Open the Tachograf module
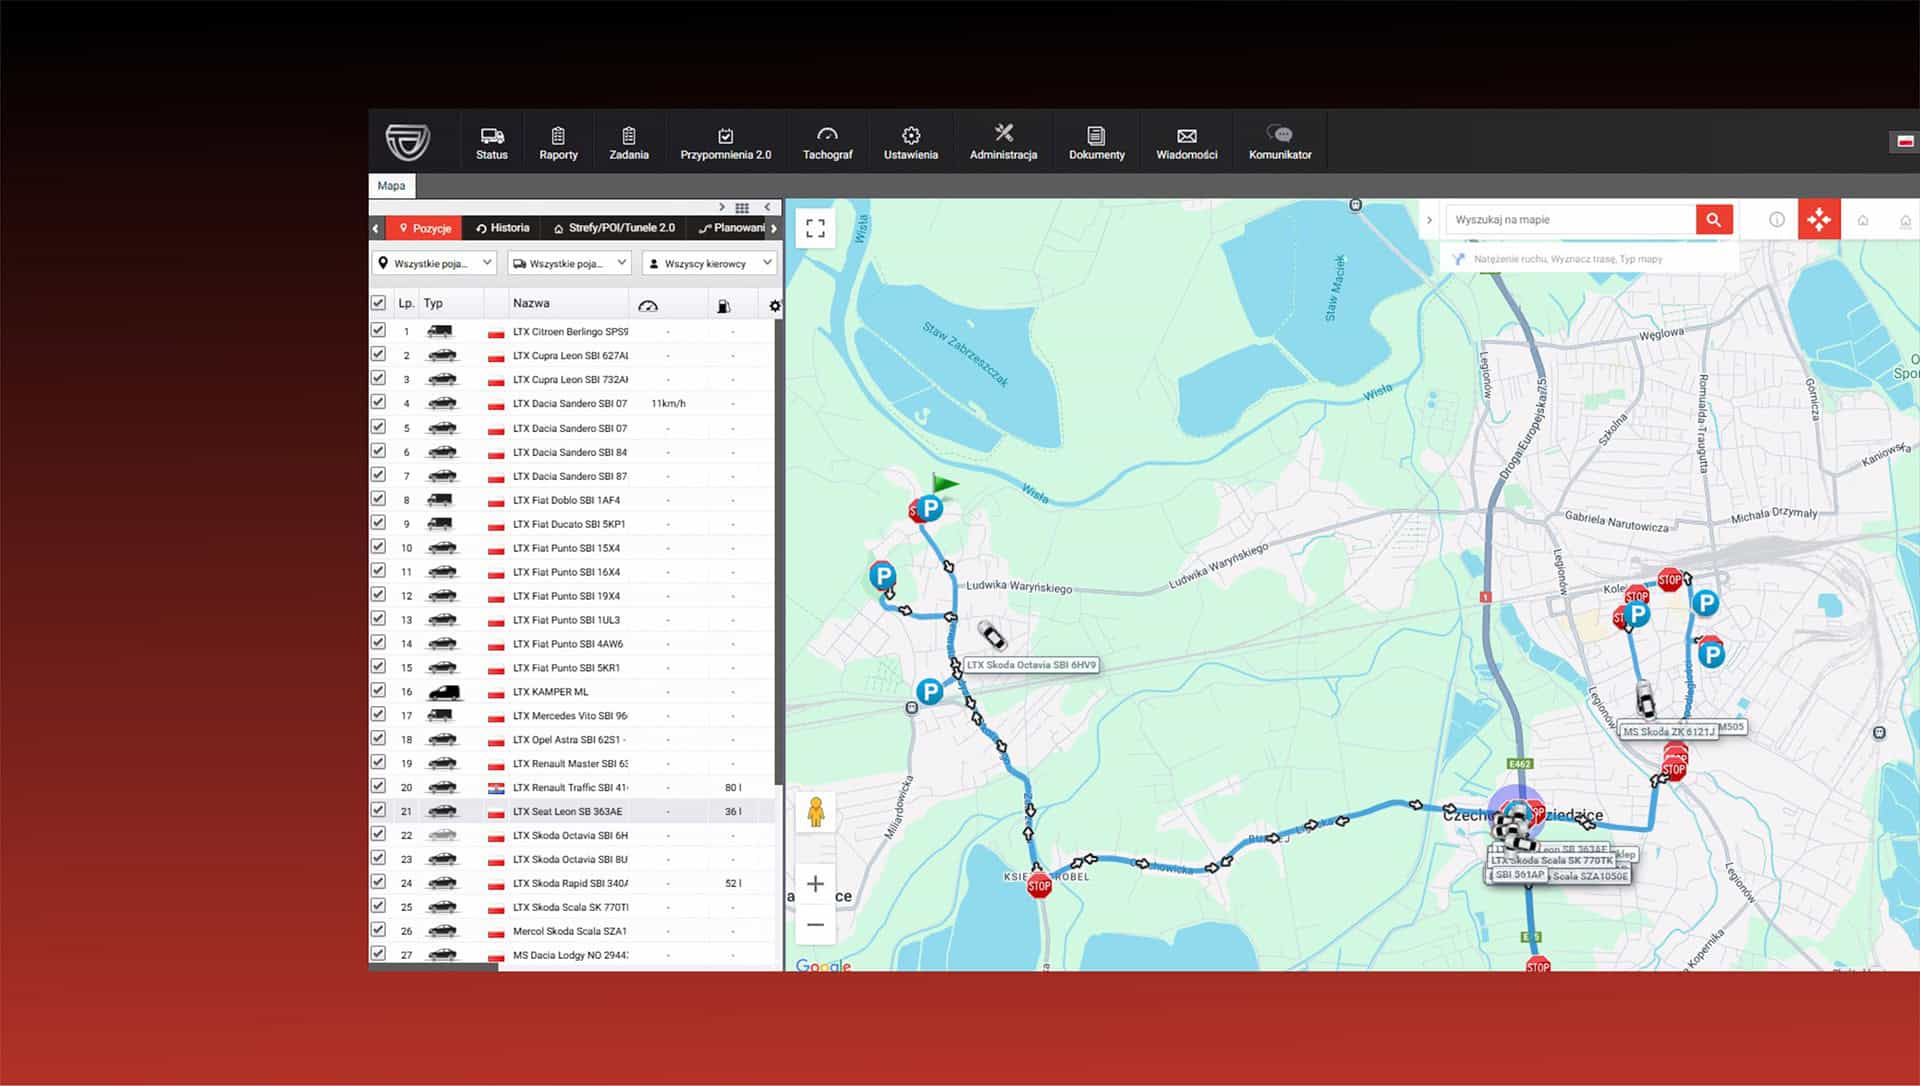1920x1086 pixels. click(x=827, y=141)
